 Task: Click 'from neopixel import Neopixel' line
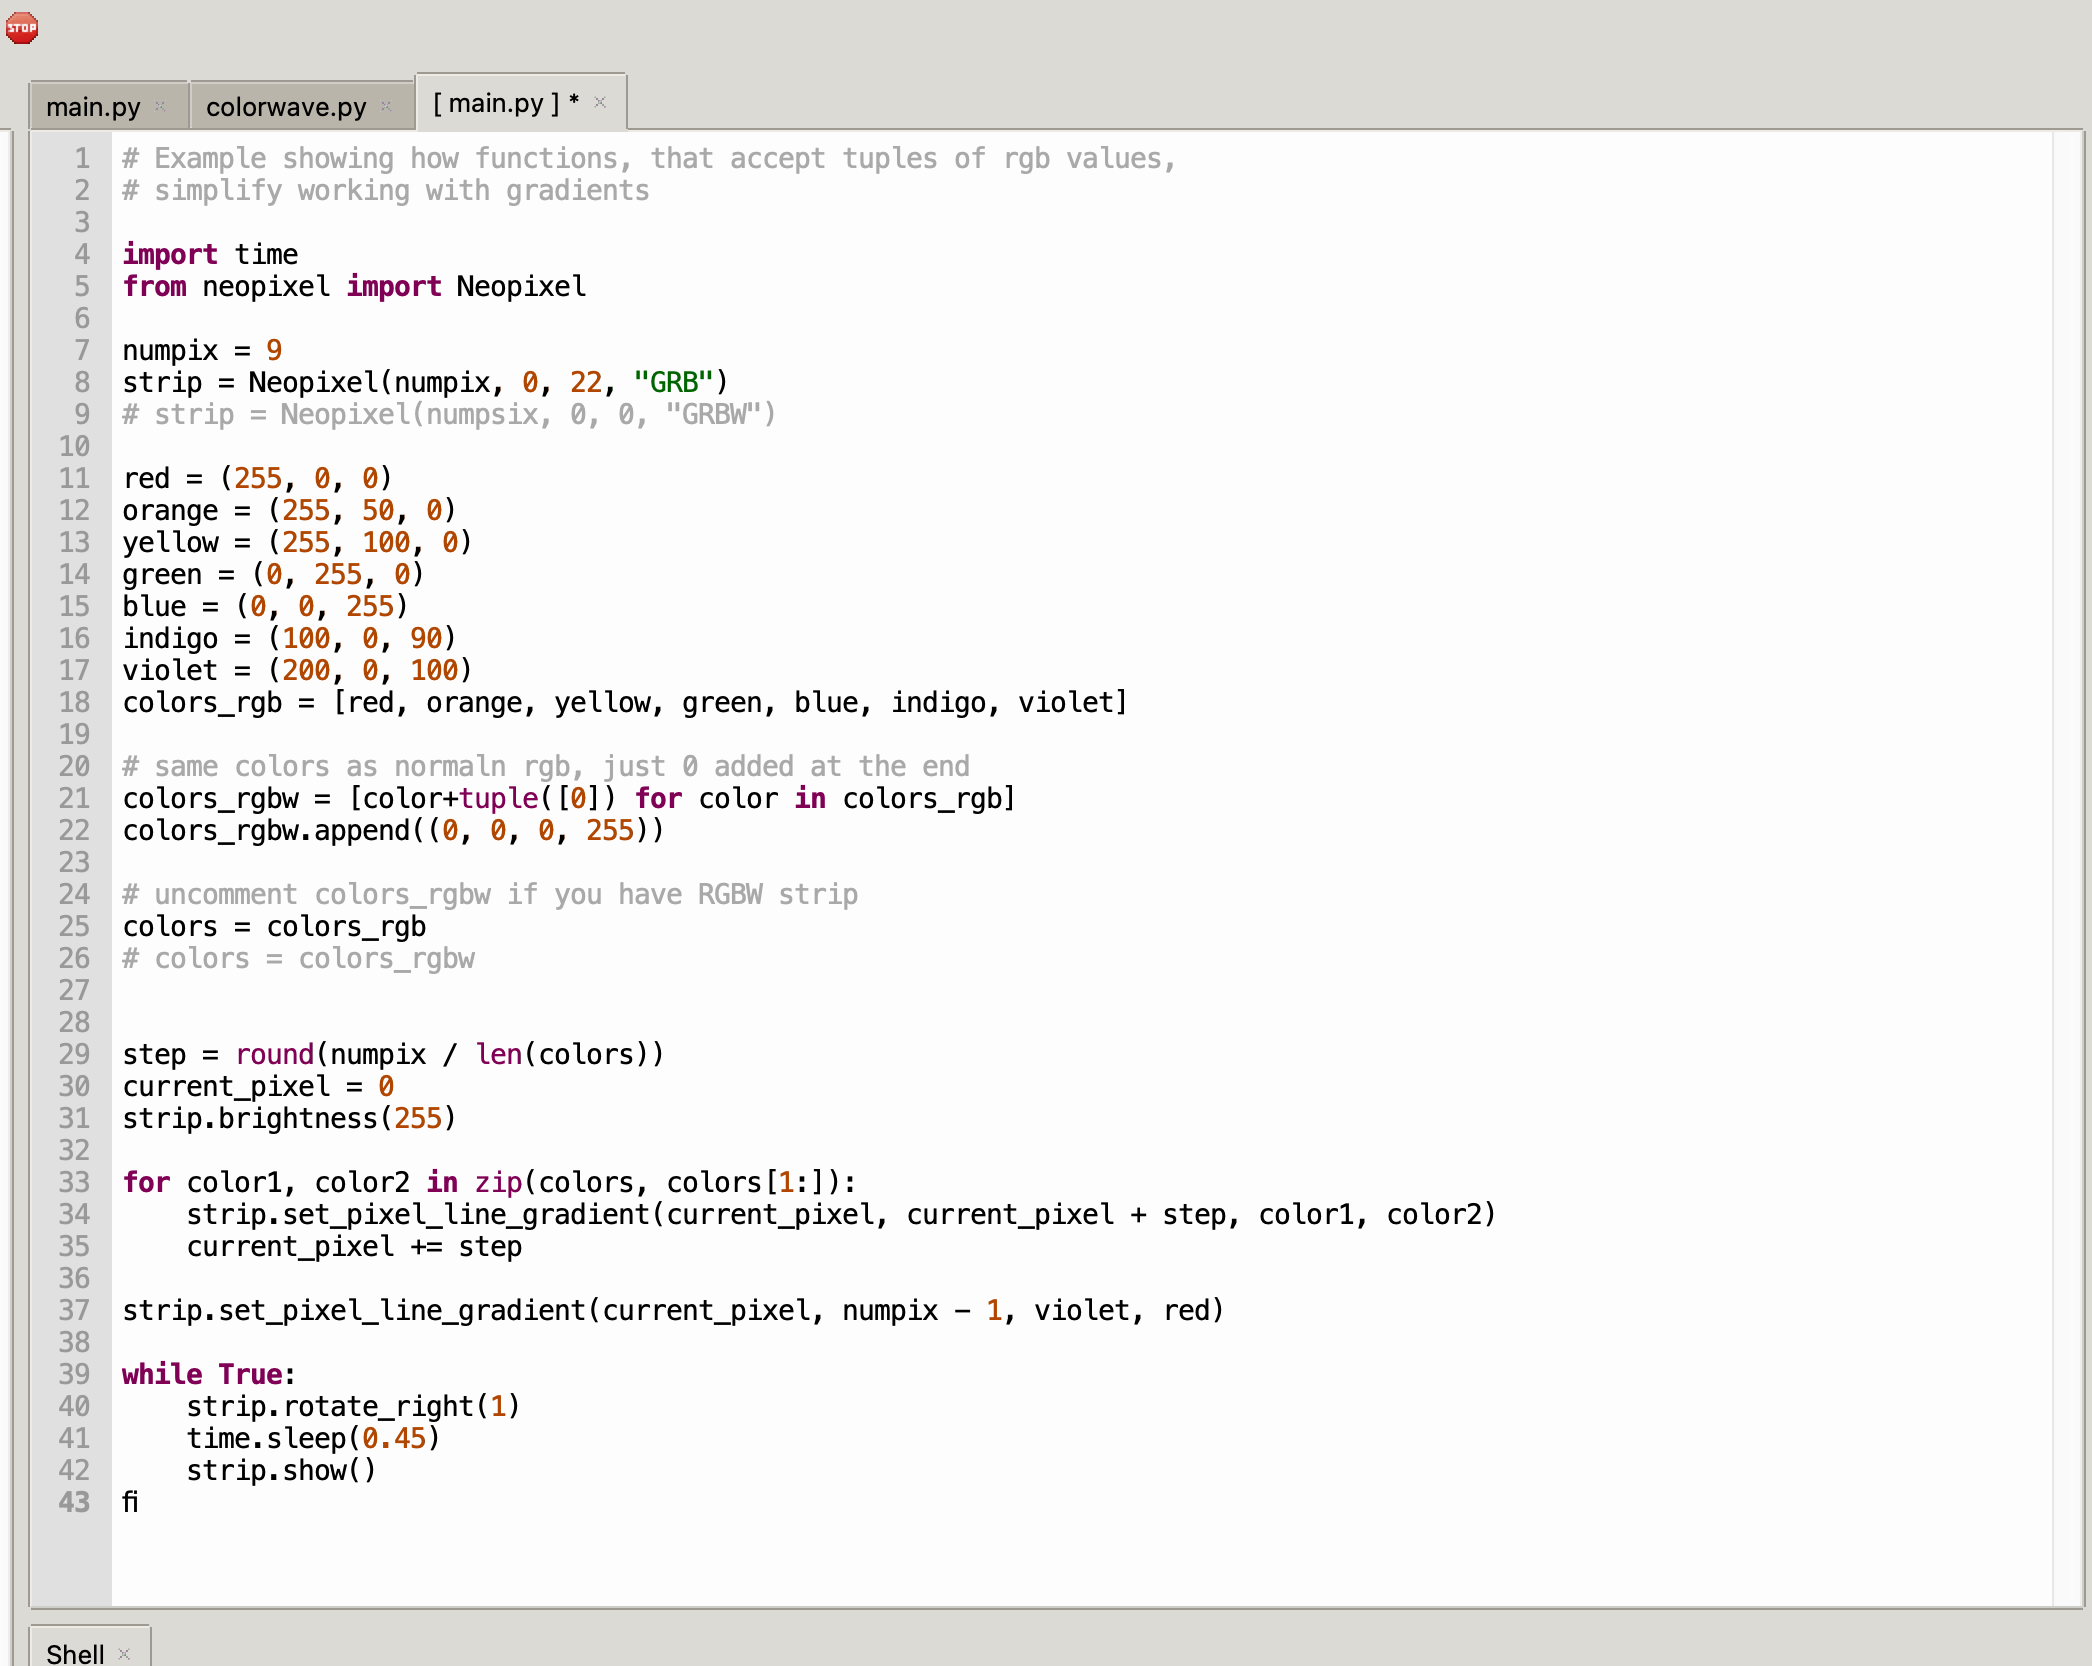click(354, 286)
